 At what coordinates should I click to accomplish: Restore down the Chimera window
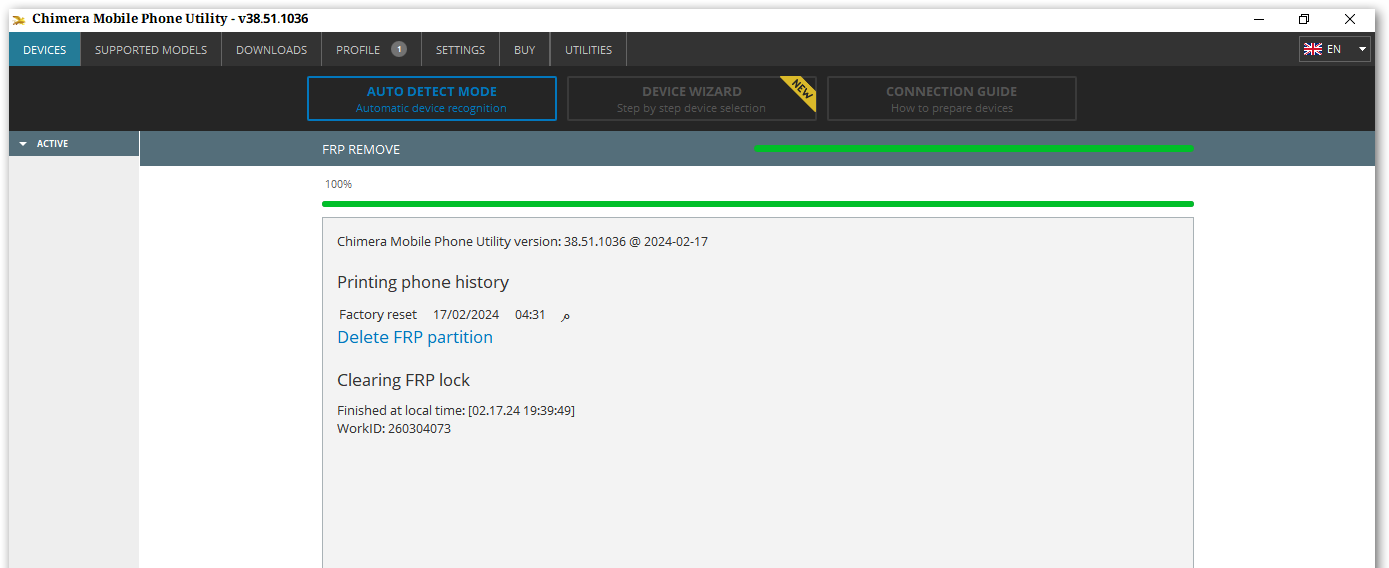click(x=1304, y=19)
